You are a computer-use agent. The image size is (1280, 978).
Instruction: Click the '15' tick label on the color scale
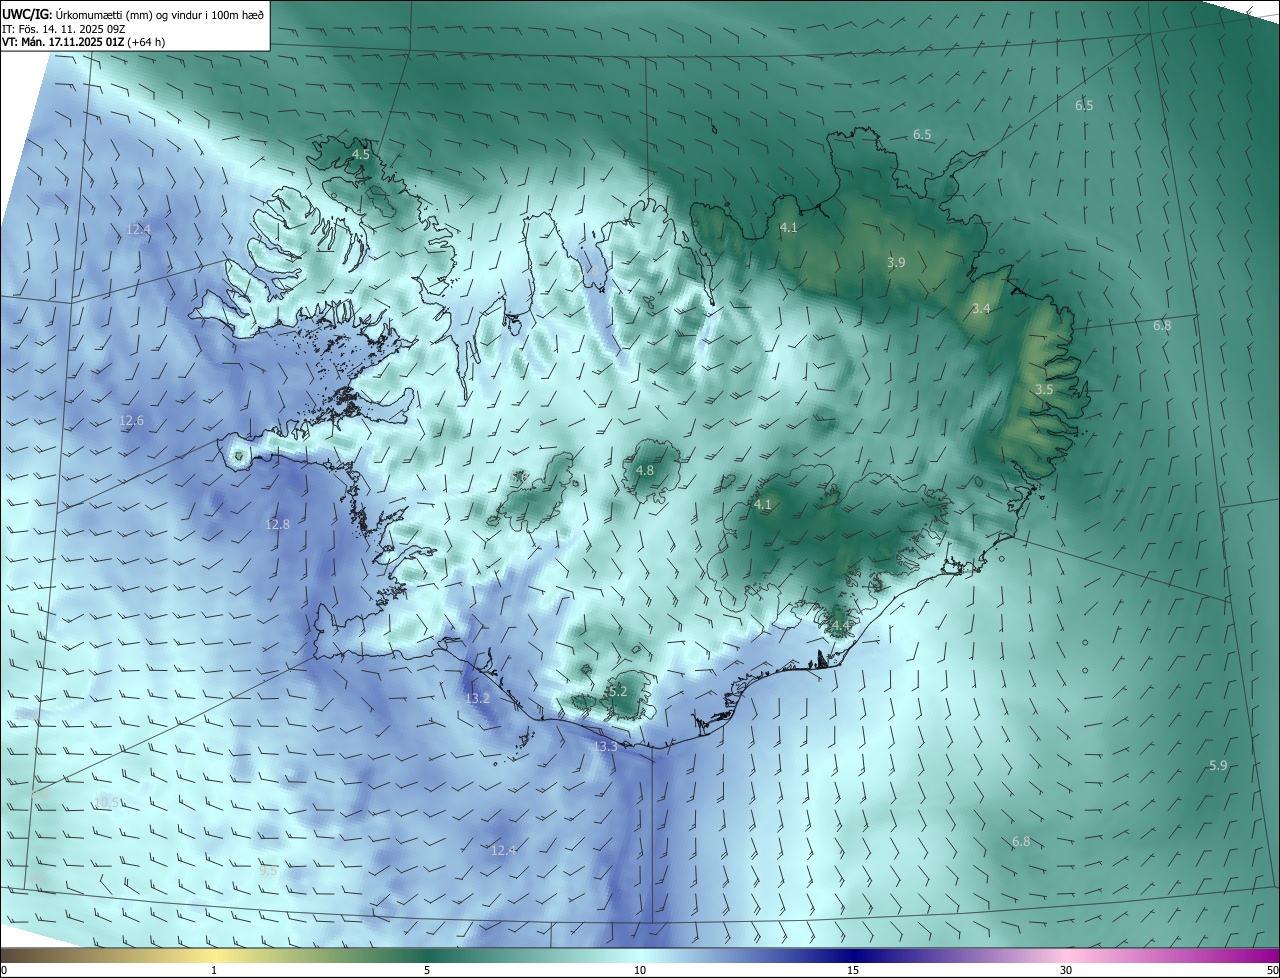tap(853, 970)
